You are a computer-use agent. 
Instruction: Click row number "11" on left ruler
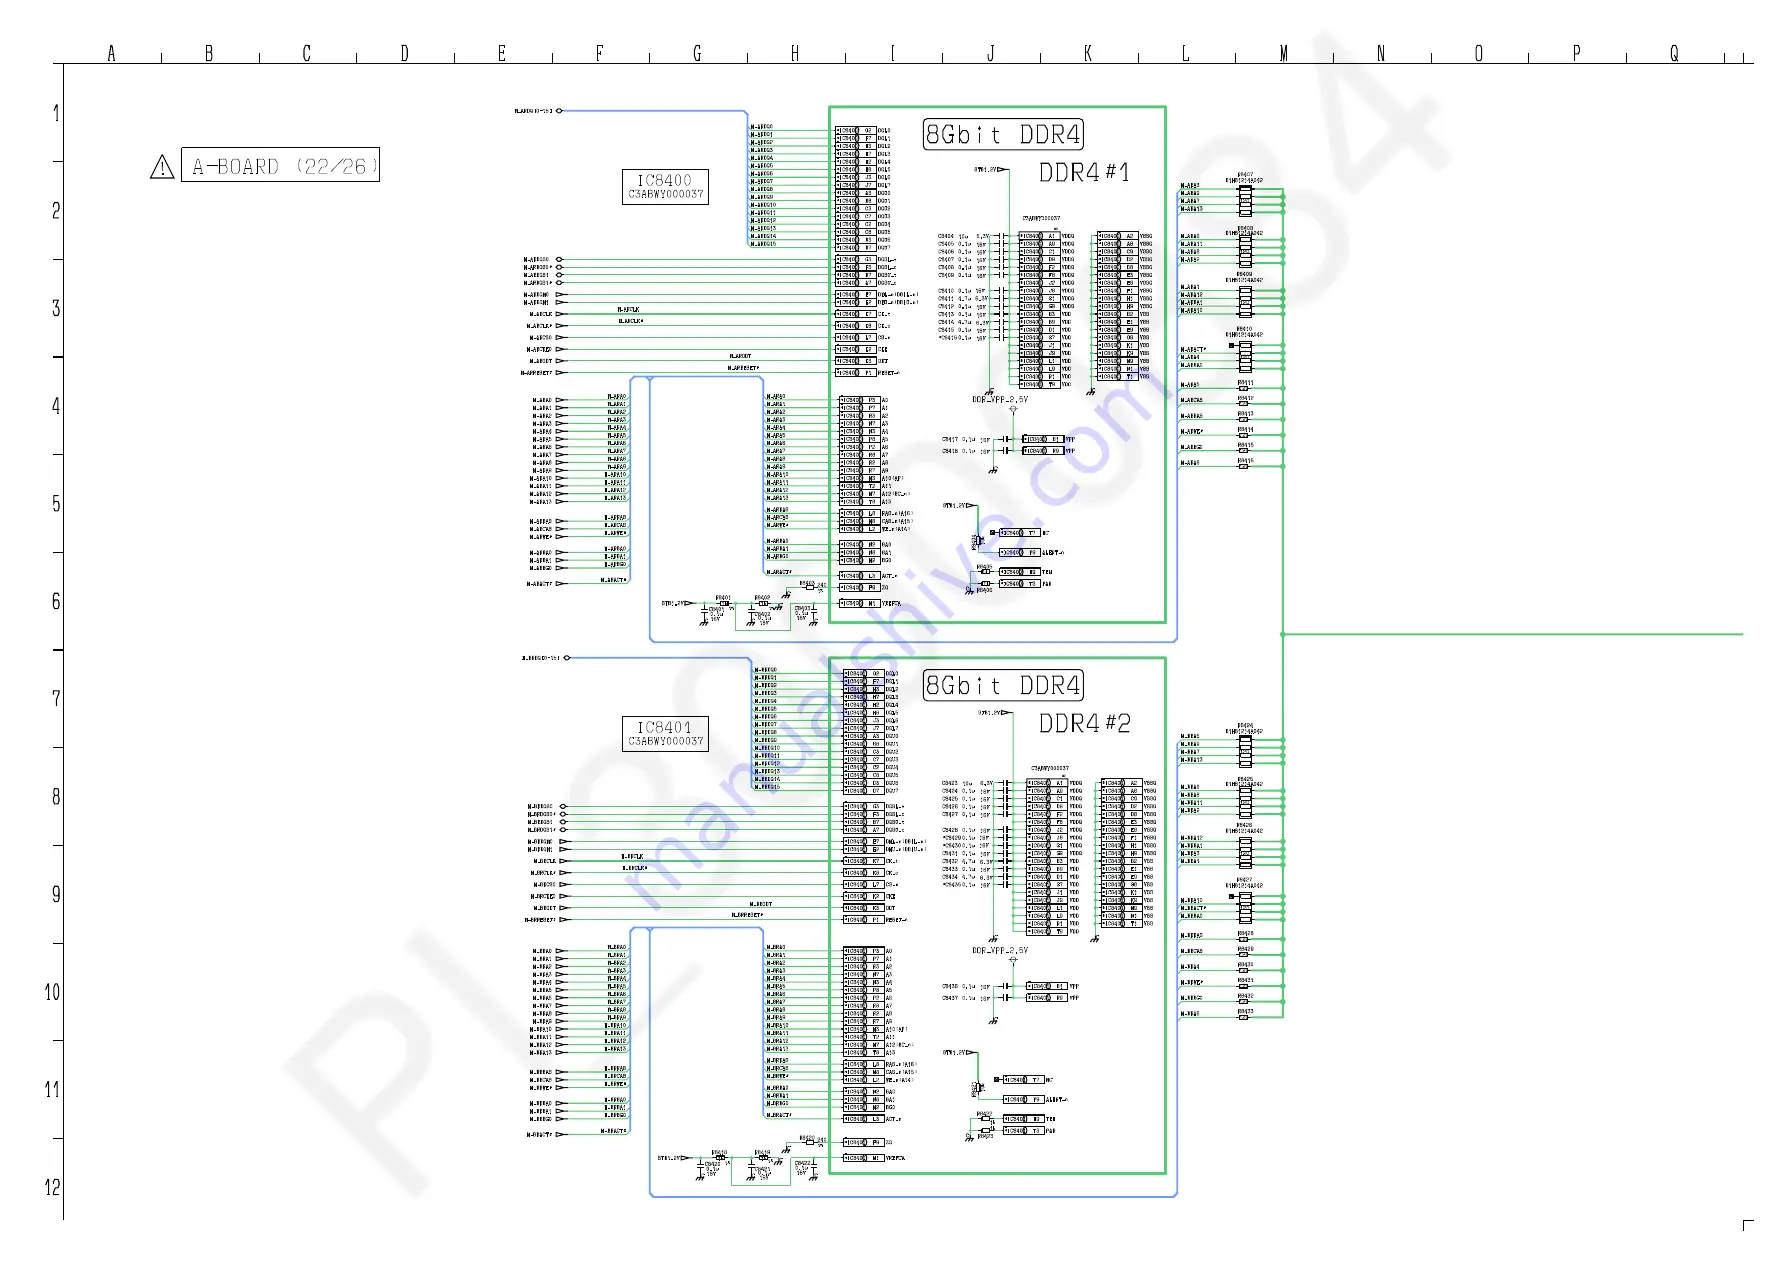(52, 1090)
